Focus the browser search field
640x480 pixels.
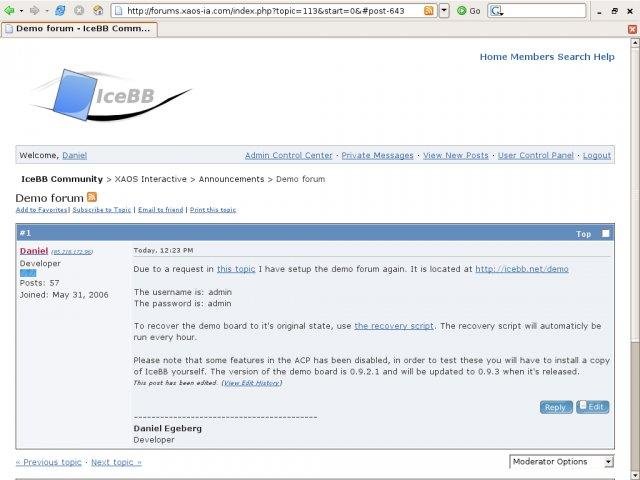pos(544,11)
